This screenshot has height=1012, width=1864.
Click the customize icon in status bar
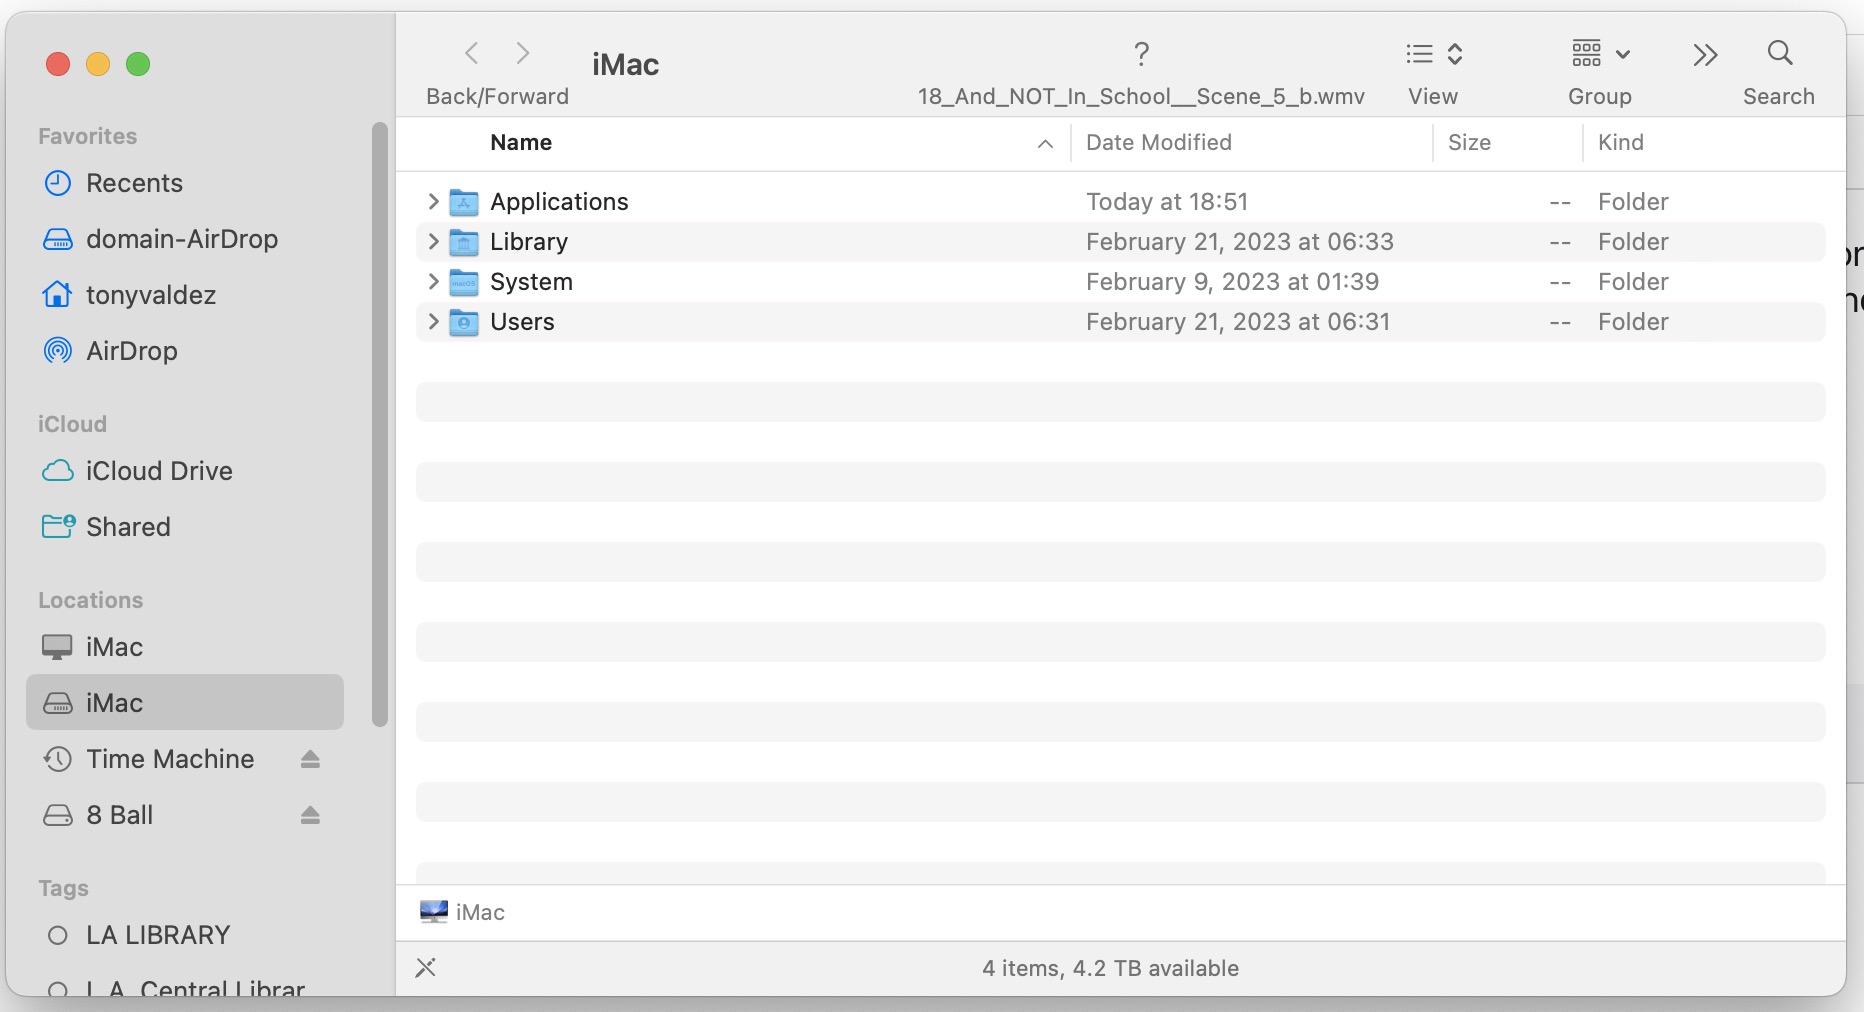click(426, 967)
